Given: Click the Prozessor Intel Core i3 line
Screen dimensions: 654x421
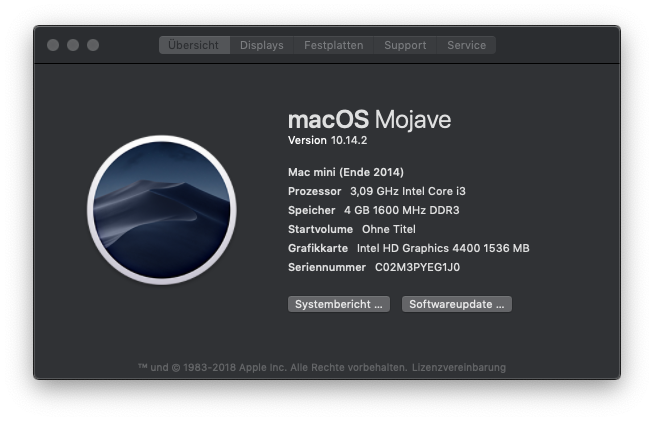Looking at the screenshot, I should pos(377,191).
